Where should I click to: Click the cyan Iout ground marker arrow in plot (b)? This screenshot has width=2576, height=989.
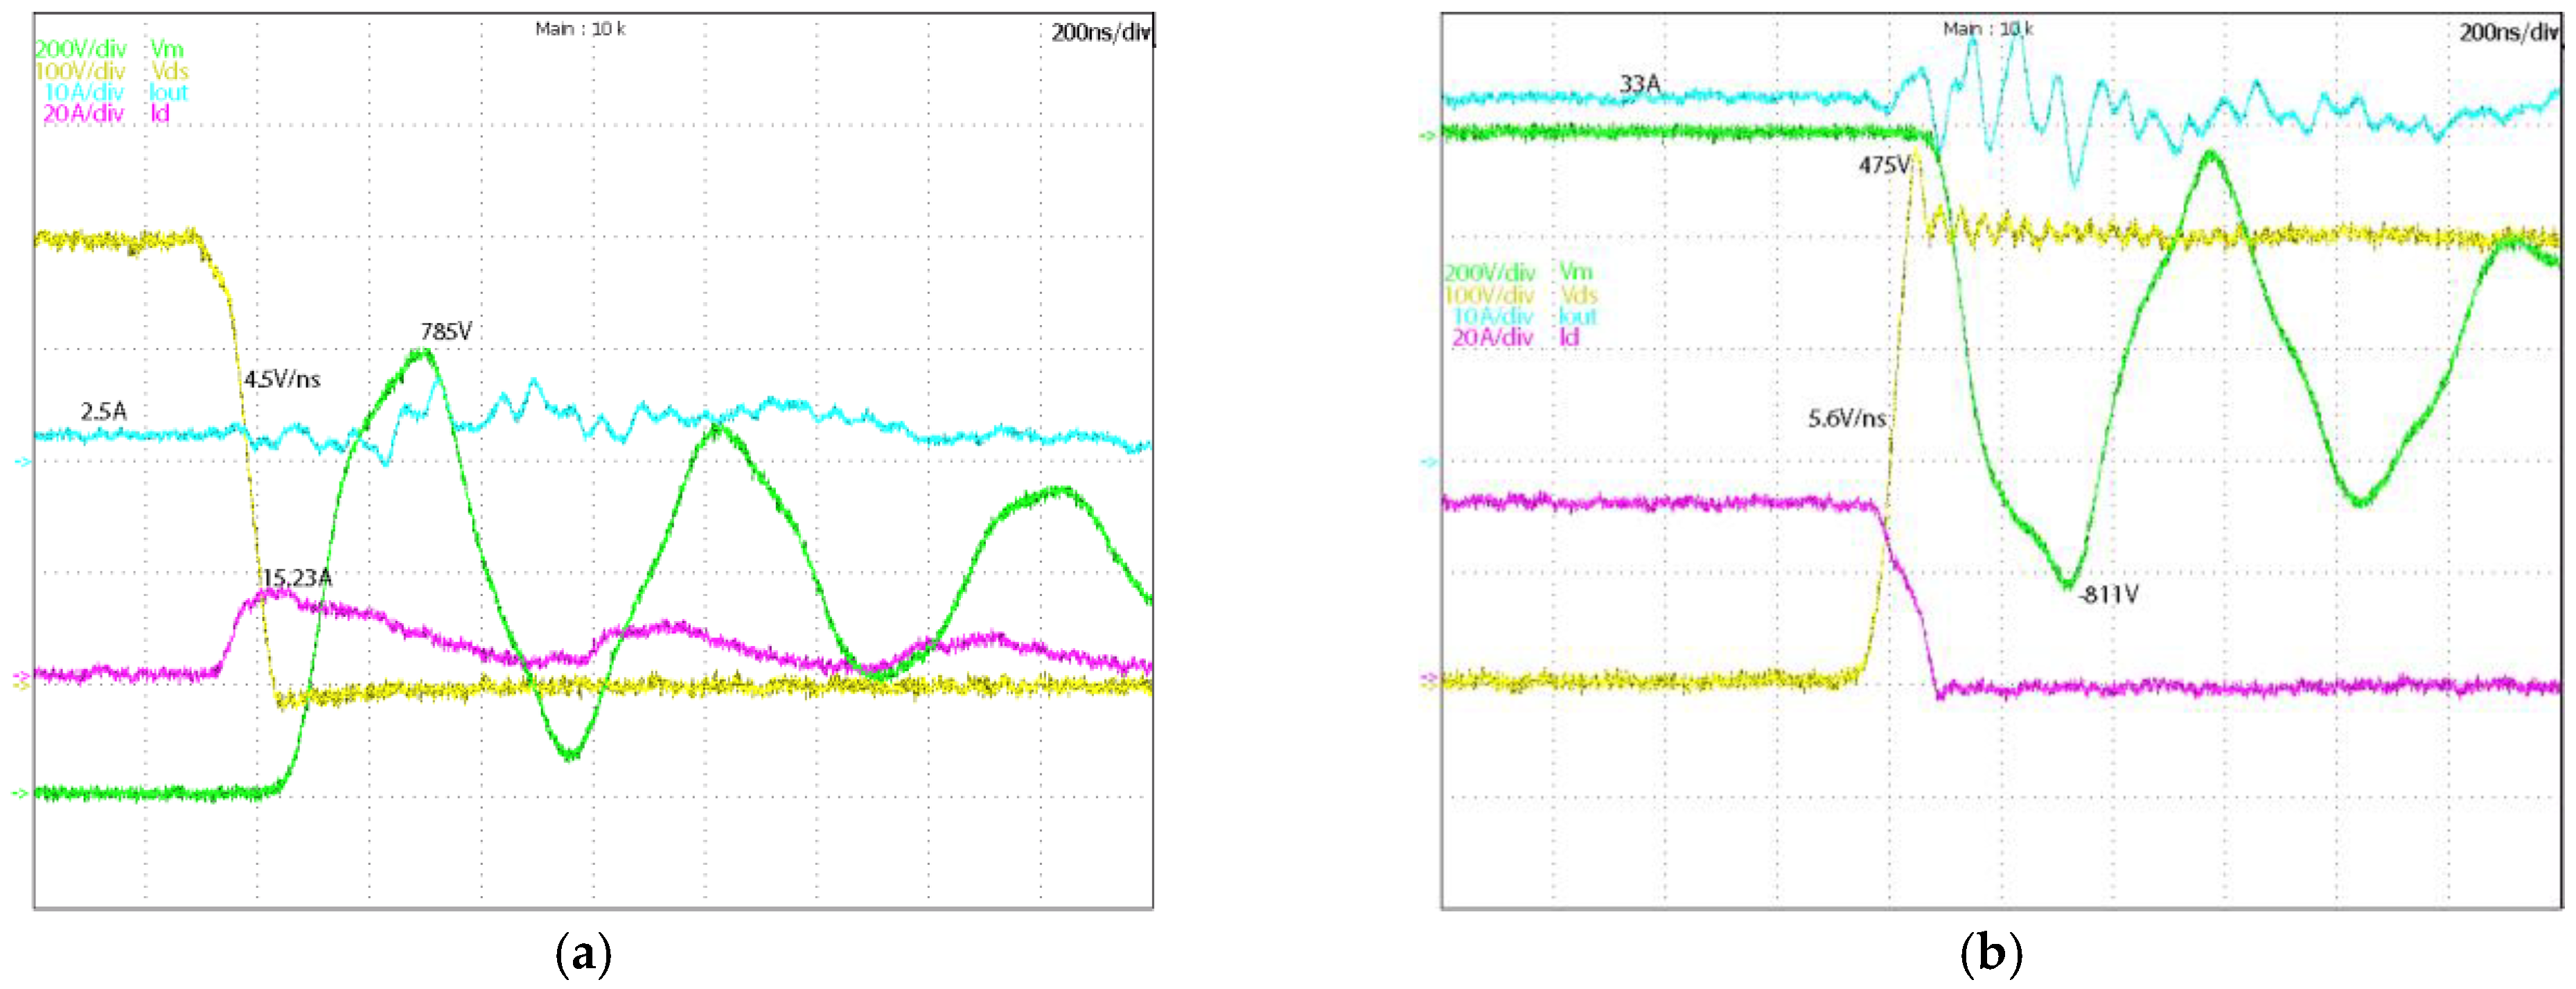[1431, 462]
